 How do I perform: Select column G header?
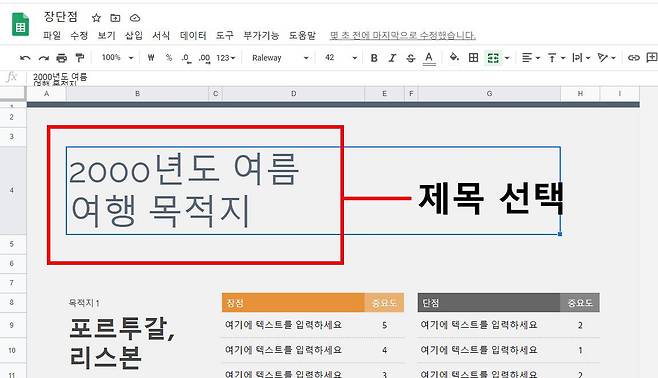[x=489, y=94]
